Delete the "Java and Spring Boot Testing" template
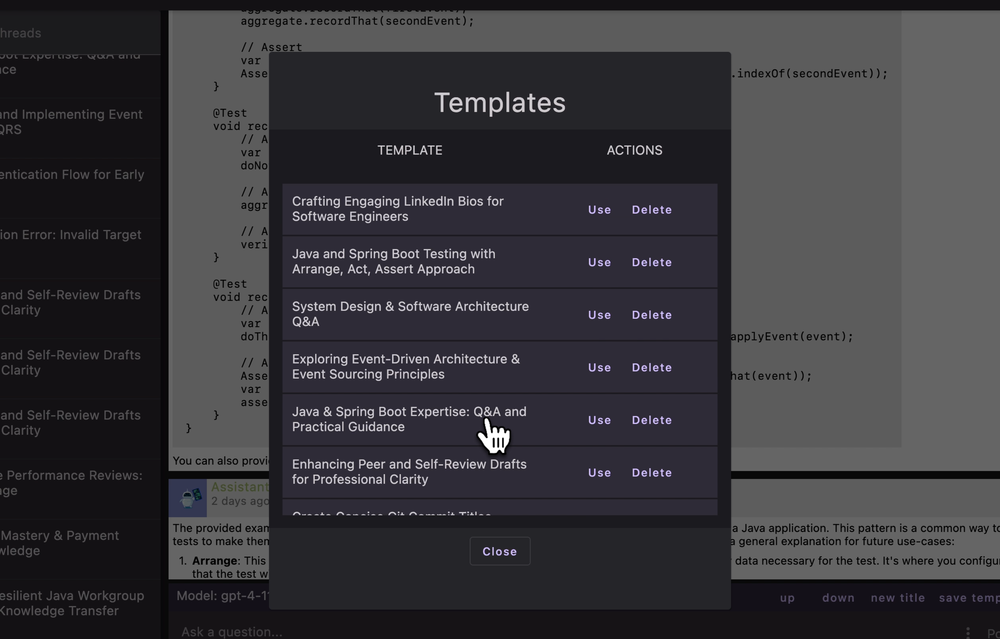Viewport: 1000px width, 639px height. 651,261
